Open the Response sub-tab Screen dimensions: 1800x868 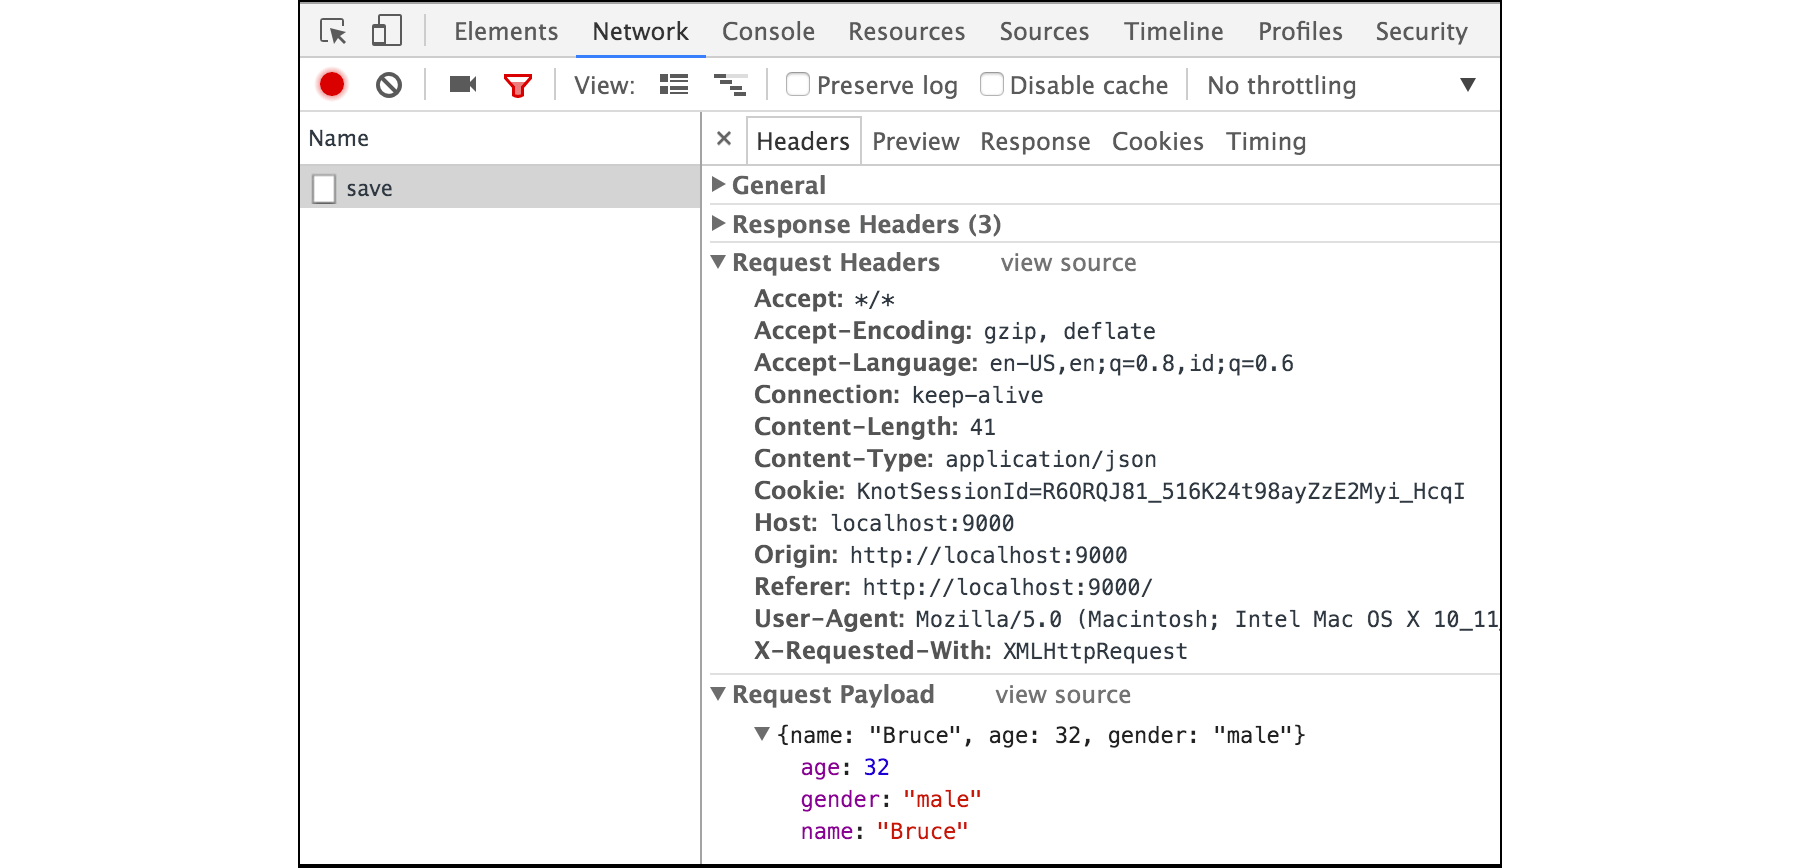click(x=1035, y=141)
